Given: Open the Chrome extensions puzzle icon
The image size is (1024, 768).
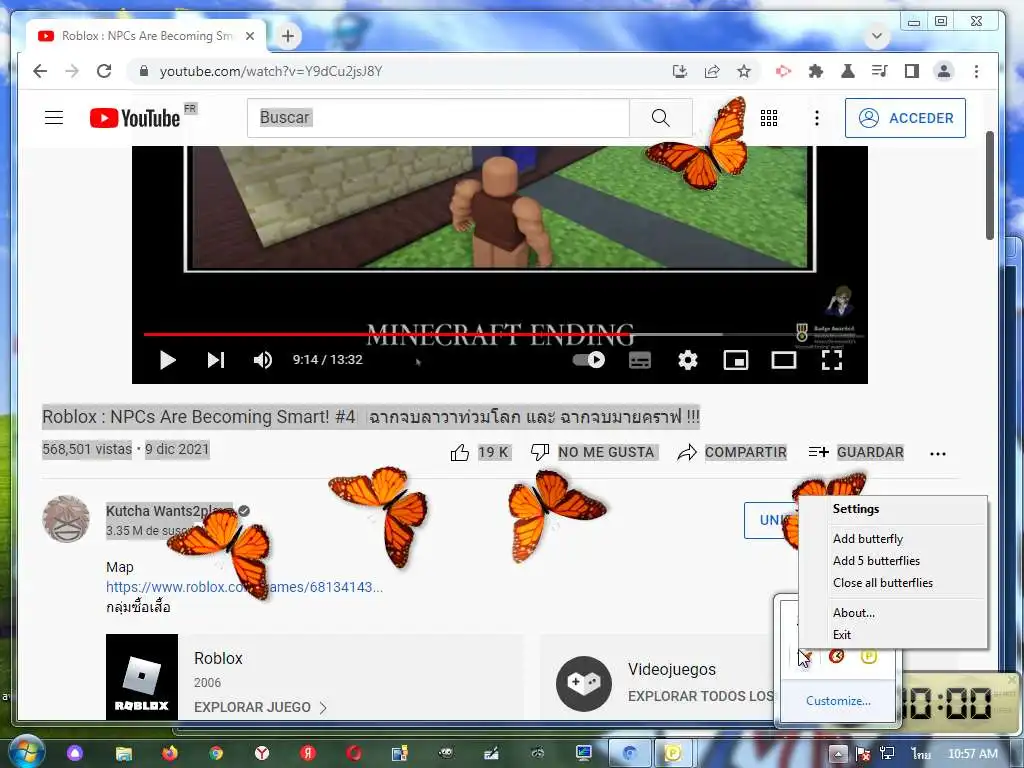Looking at the screenshot, I should point(816,71).
